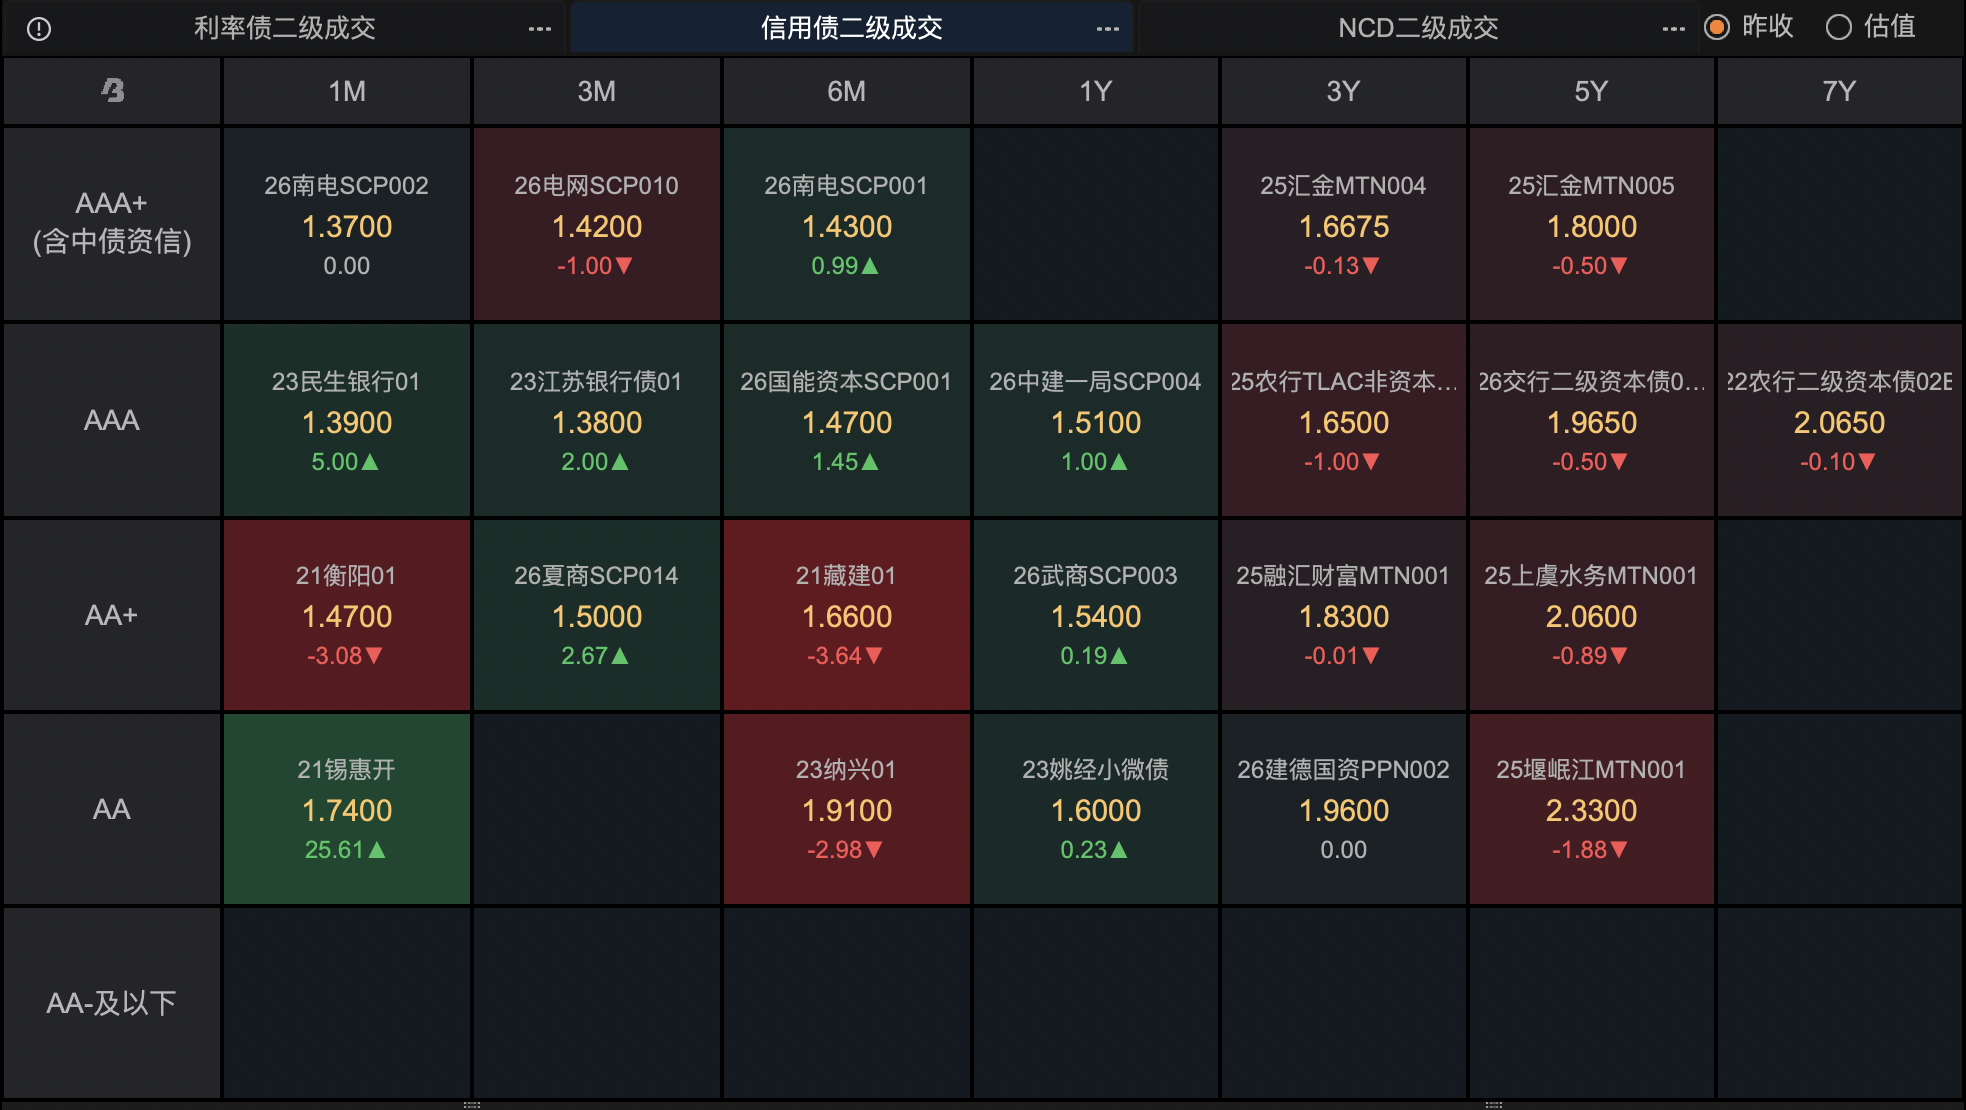
Task: Open the 21锡惠开 bright green cell
Action: coord(347,809)
